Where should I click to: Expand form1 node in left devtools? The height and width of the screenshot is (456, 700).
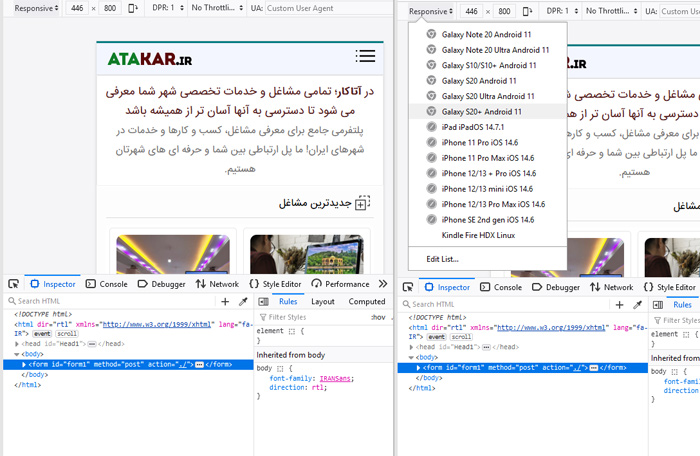24,364
